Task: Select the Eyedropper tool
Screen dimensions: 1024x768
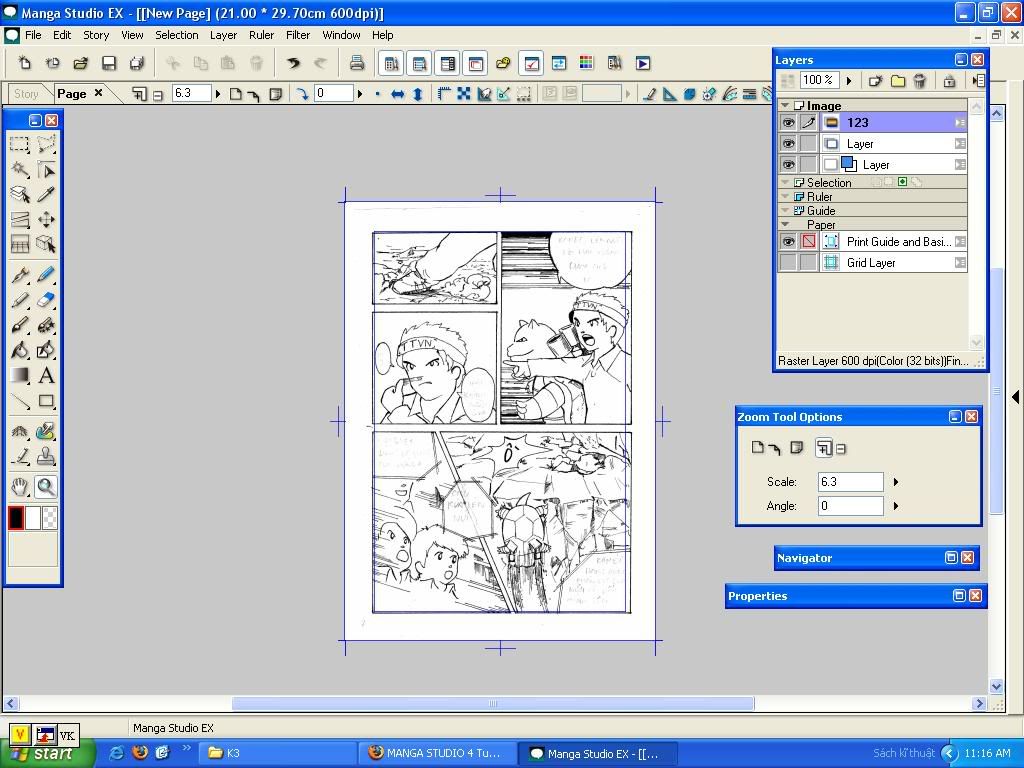Action: click(x=46, y=194)
